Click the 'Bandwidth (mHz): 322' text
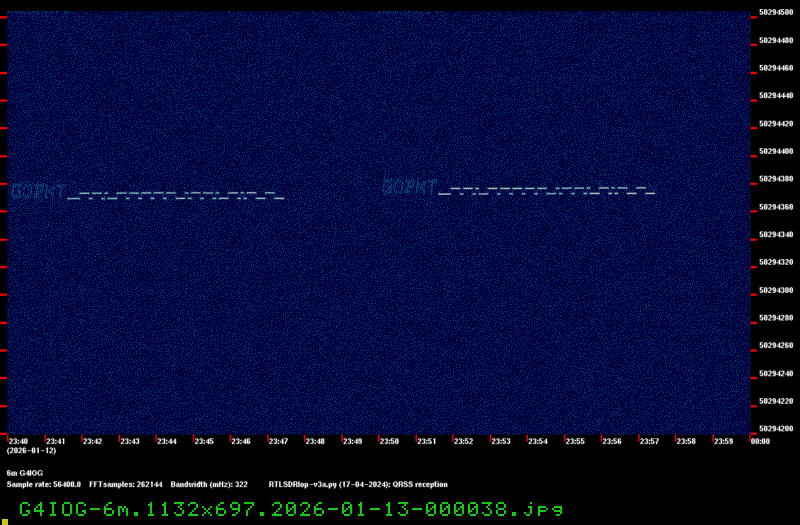Image resolution: width=800 pixels, height=525 pixels. (209, 485)
